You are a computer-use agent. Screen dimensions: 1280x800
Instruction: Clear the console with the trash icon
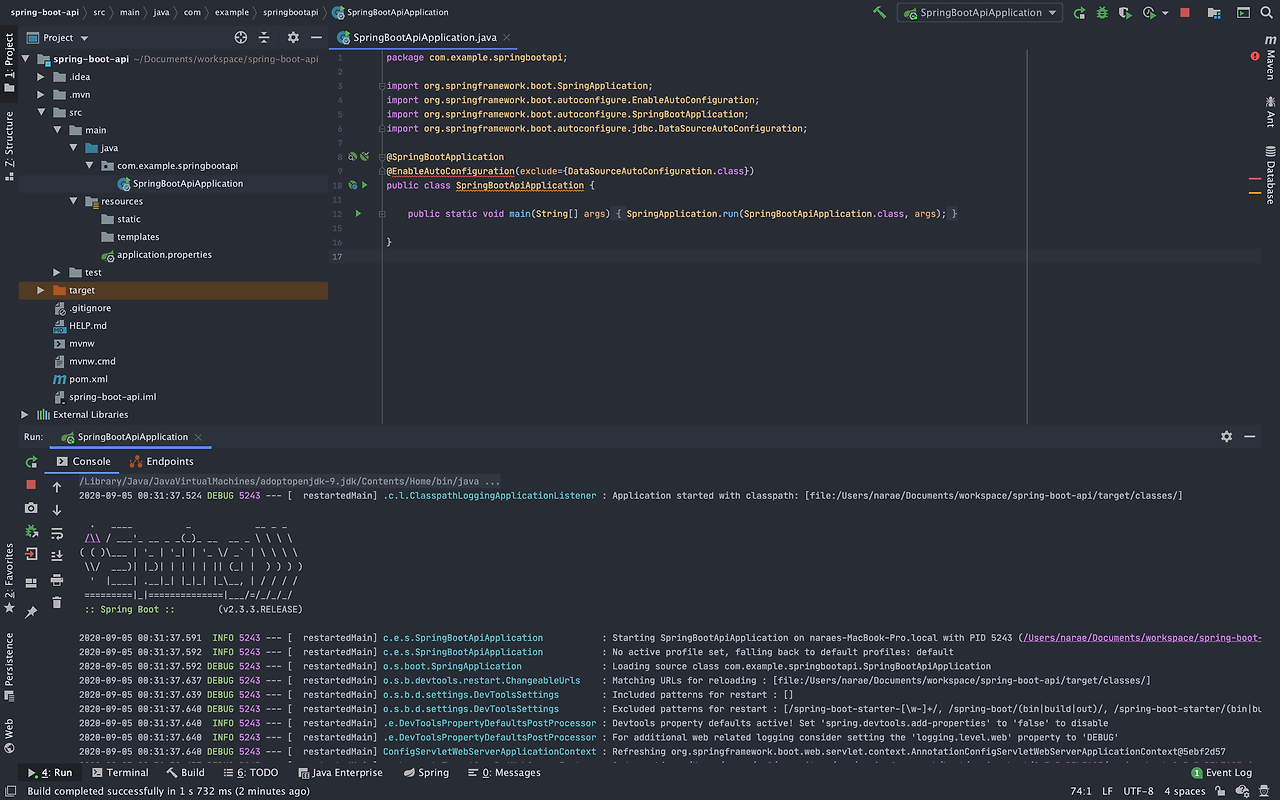click(x=57, y=602)
